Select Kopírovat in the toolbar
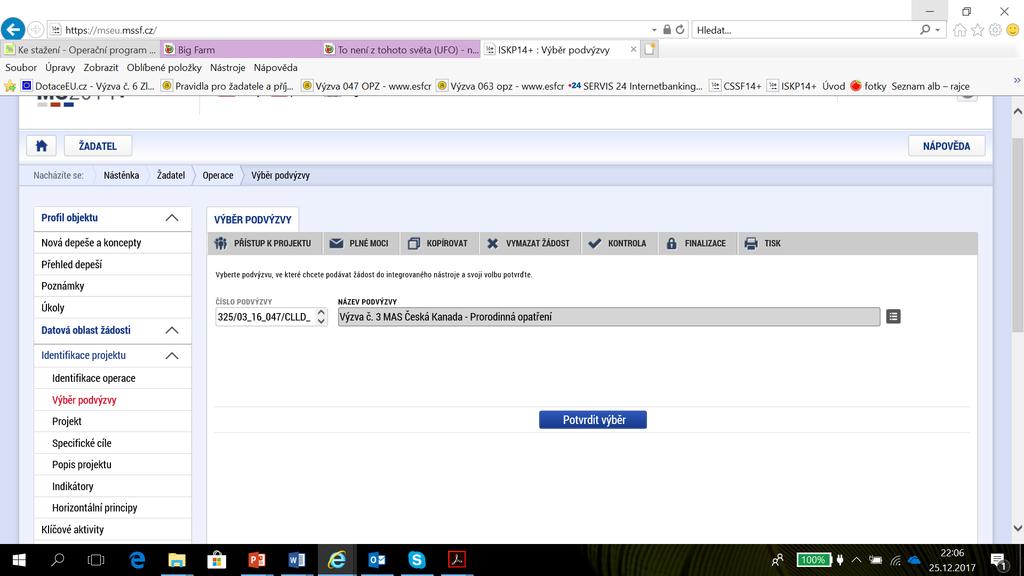1024x576 pixels. [x=438, y=243]
